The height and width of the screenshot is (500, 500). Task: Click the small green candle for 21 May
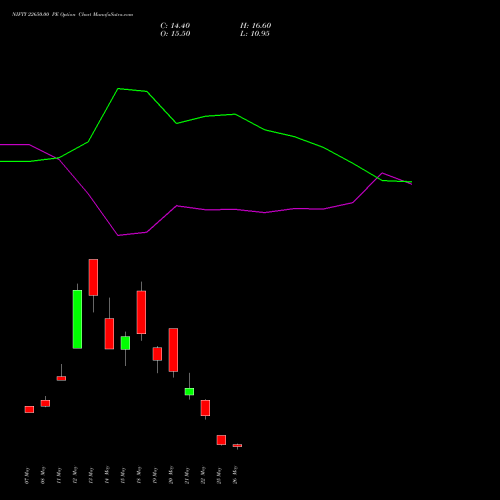(x=189, y=392)
